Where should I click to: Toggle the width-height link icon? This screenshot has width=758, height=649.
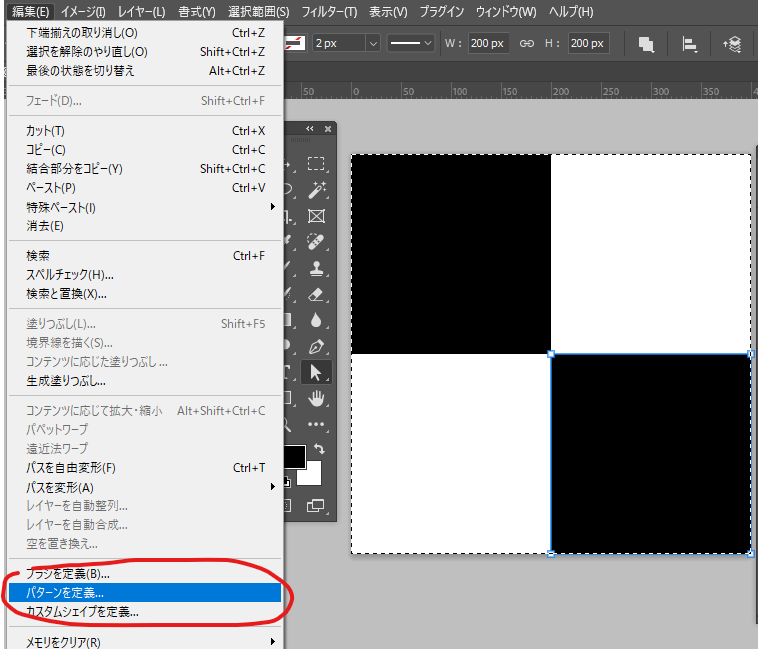527,44
